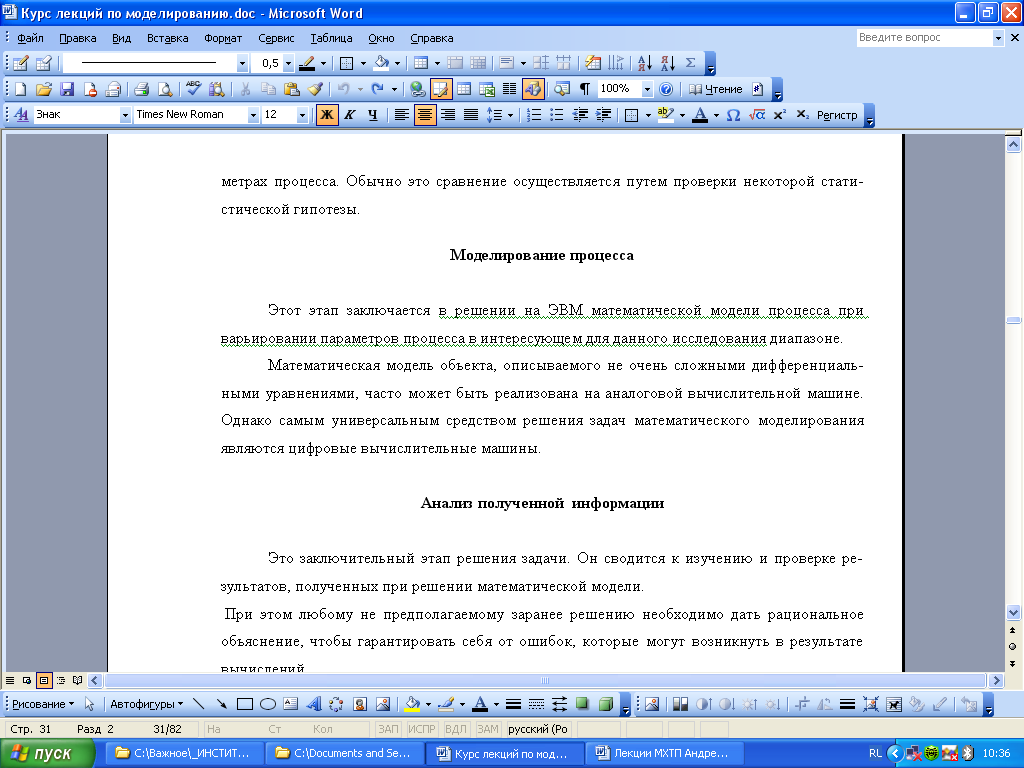Click the horizontal scrollbar right arrow
This screenshot has height=768, width=1024.
point(996,680)
